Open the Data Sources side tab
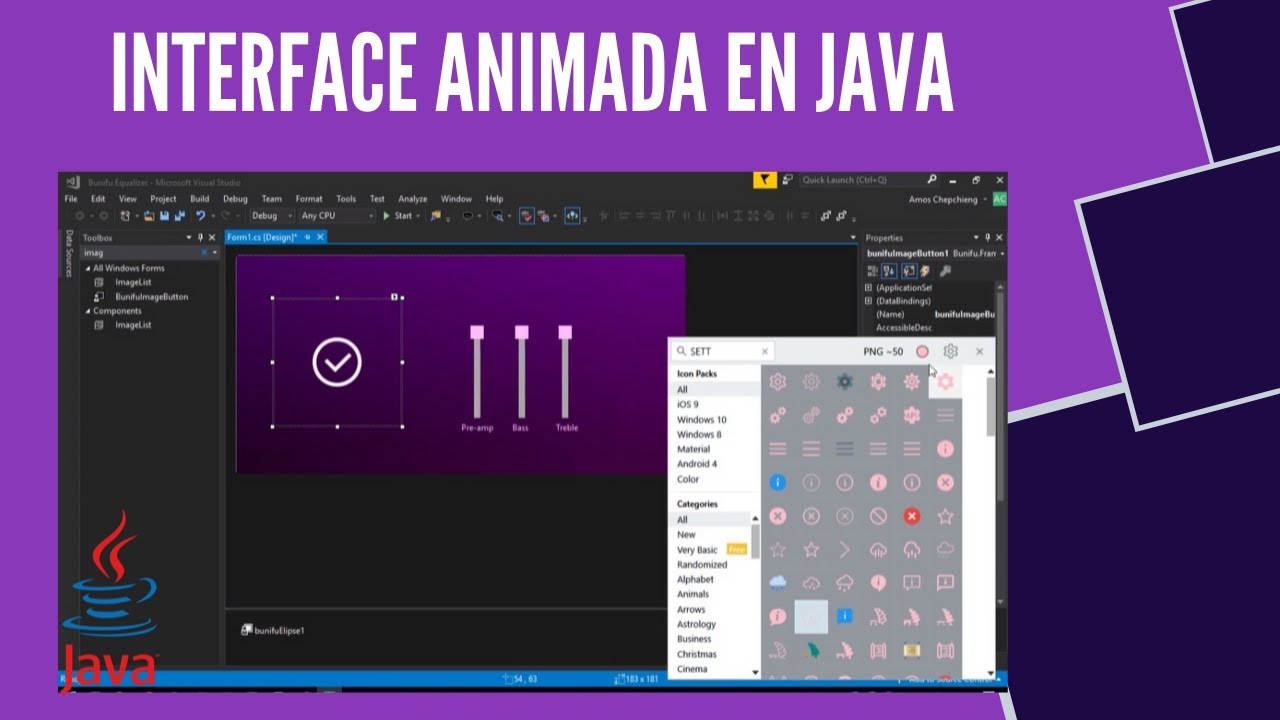The image size is (1280, 720). [x=69, y=254]
